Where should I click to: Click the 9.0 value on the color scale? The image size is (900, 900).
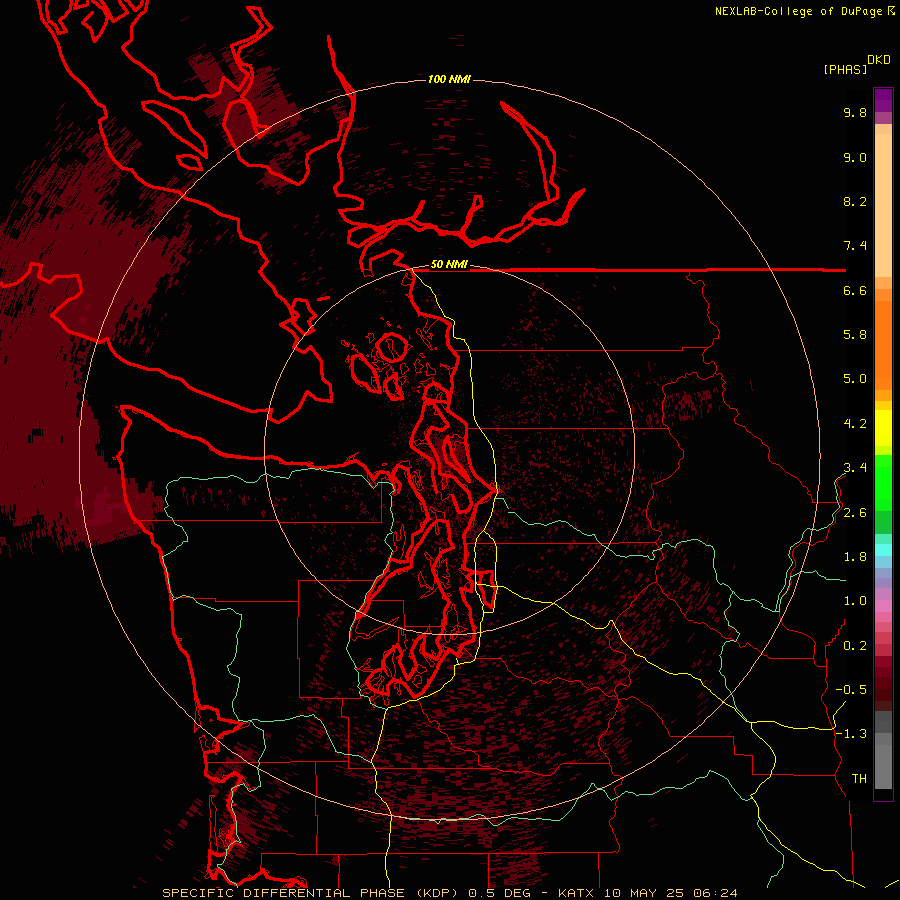855,158
